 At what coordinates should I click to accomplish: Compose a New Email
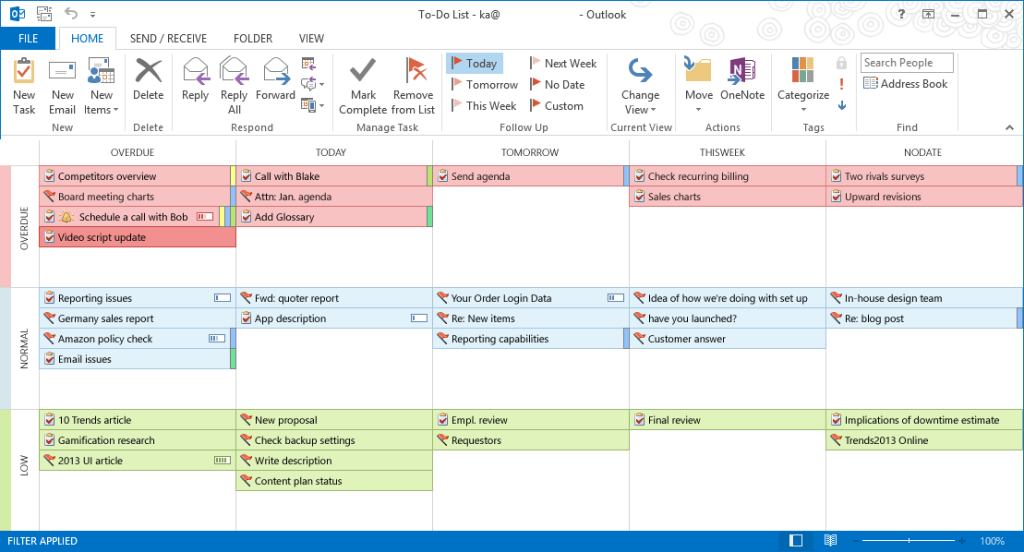pyautogui.click(x=62, y=86)
